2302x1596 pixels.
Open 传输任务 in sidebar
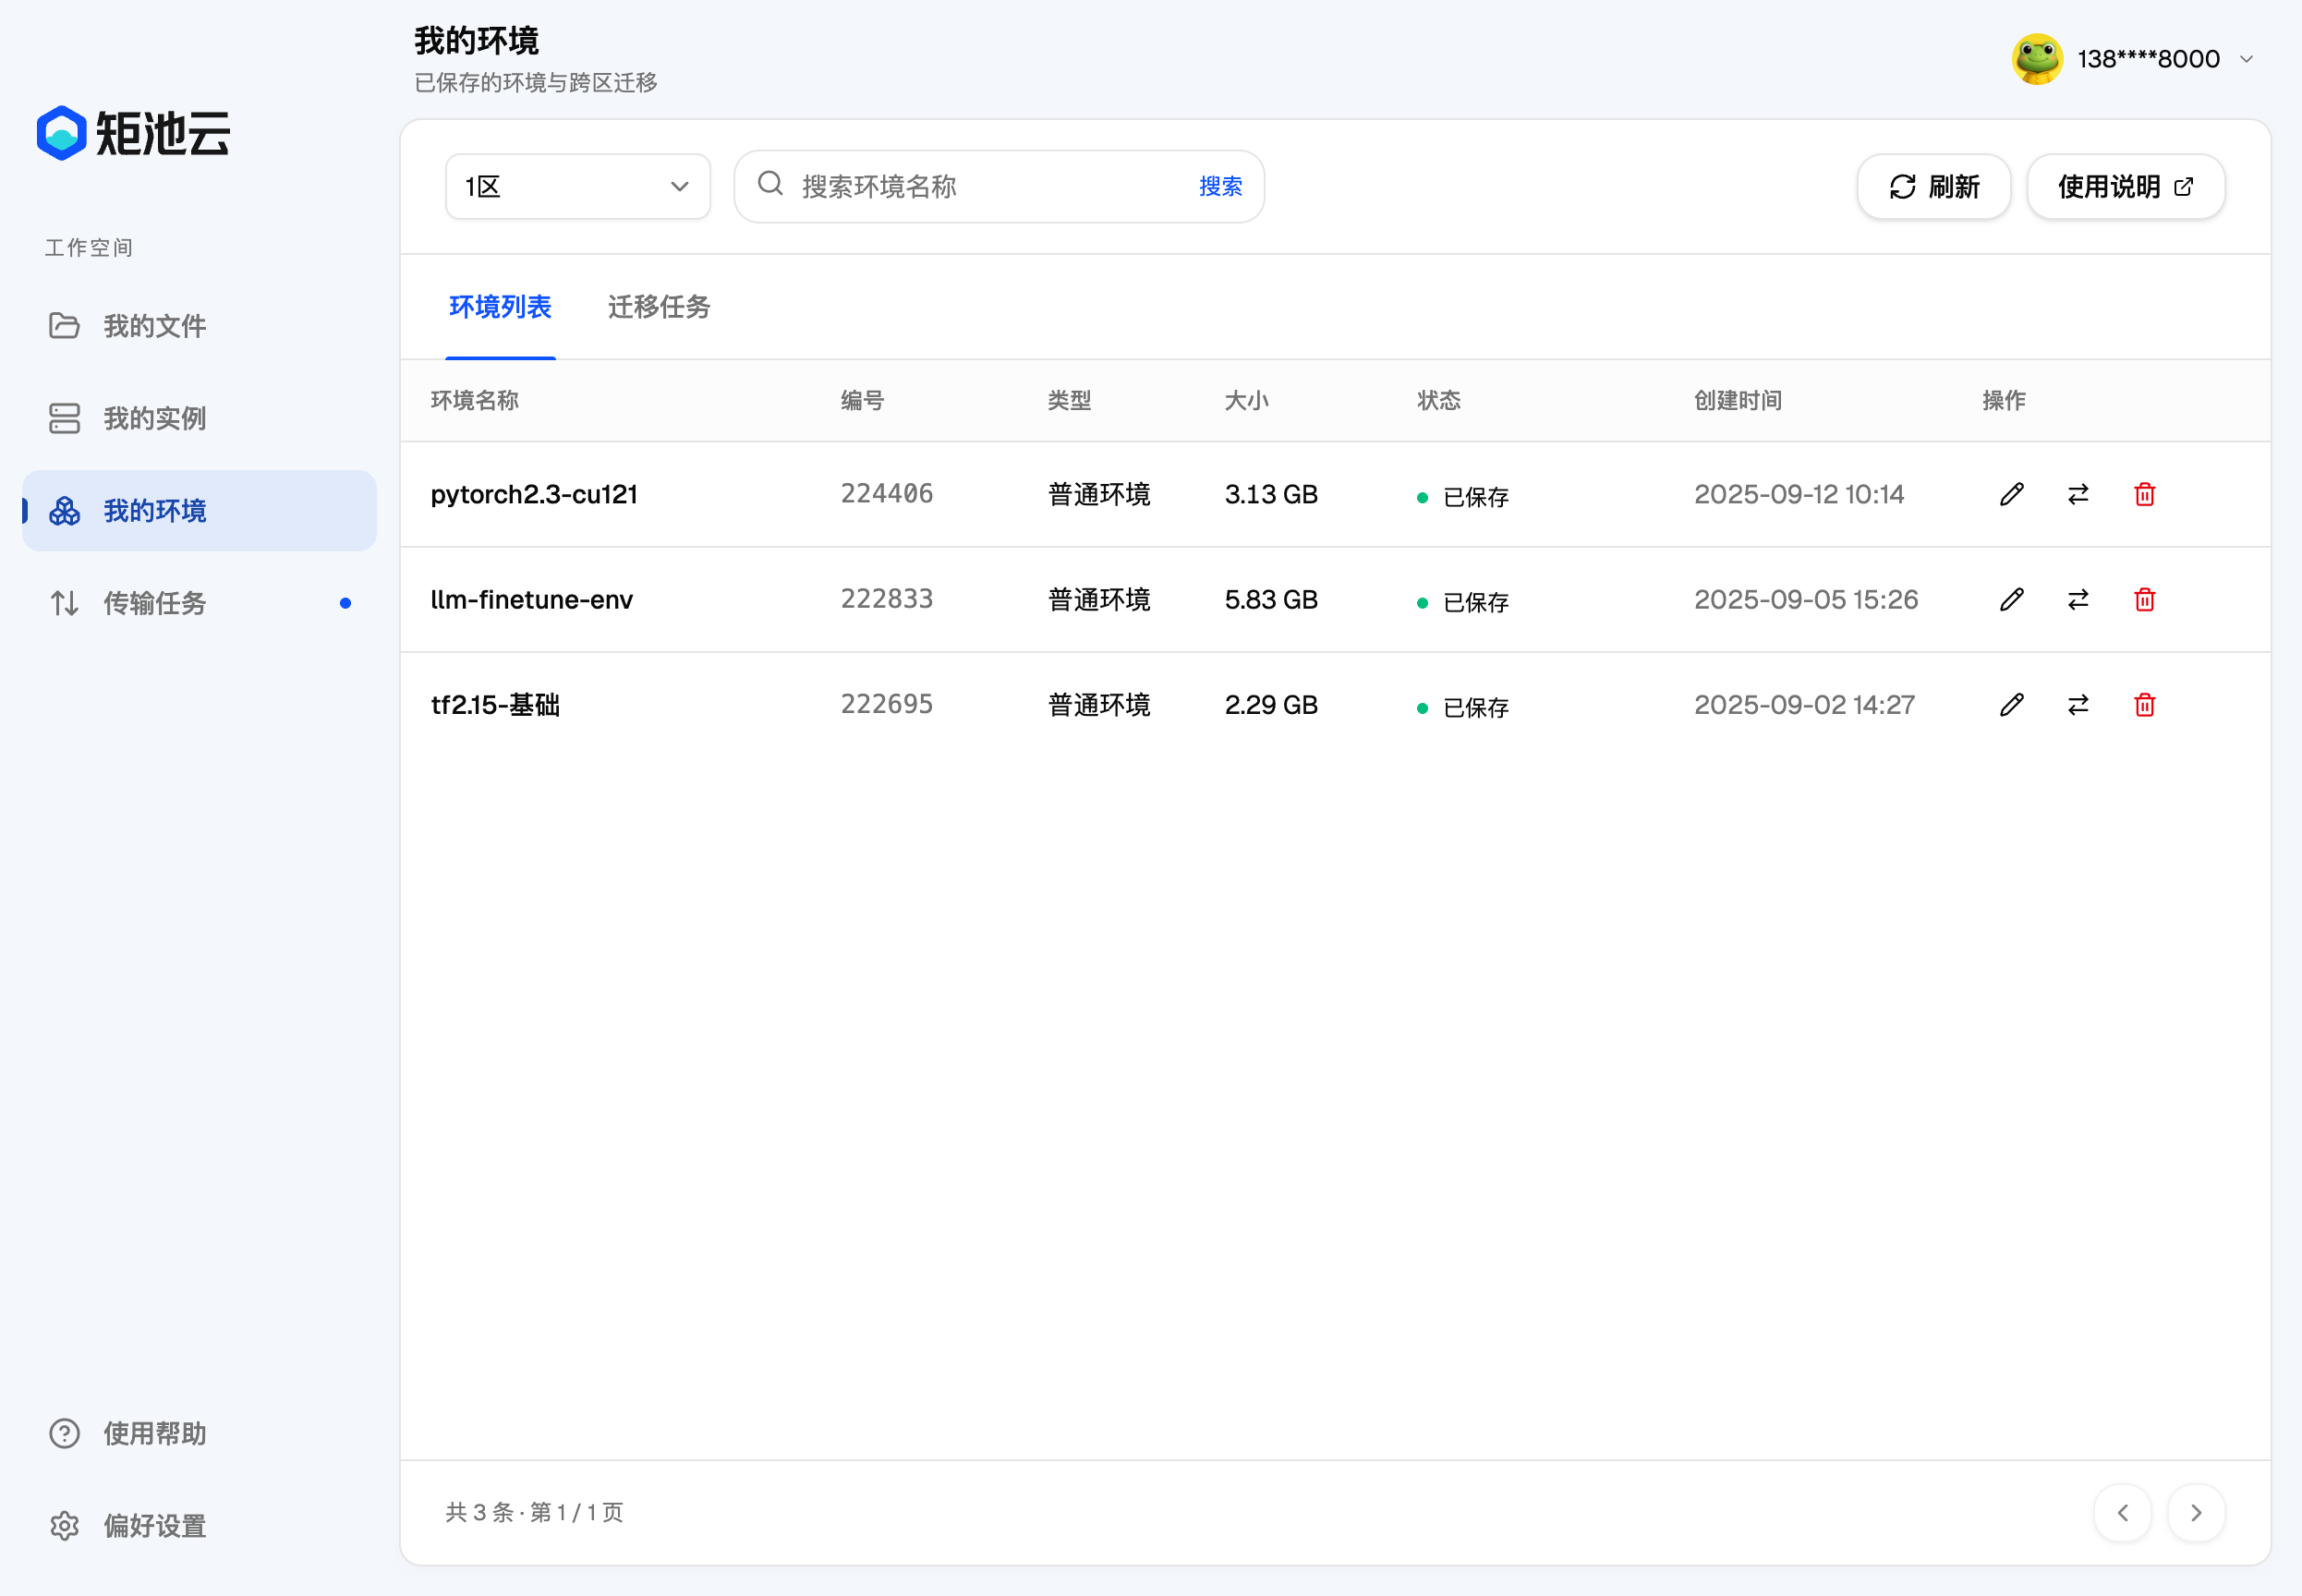point(199,603)
